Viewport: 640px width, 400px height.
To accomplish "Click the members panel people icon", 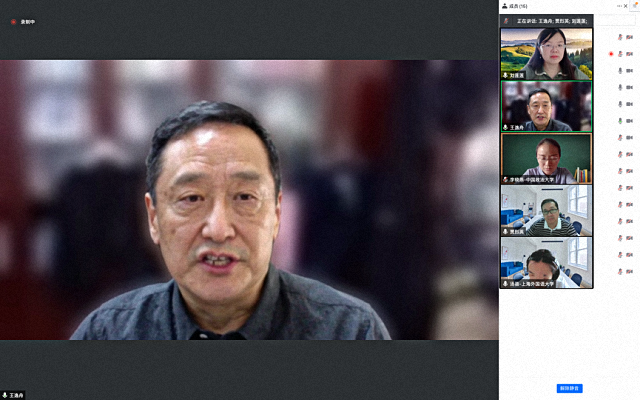I will tap(504, 5).
